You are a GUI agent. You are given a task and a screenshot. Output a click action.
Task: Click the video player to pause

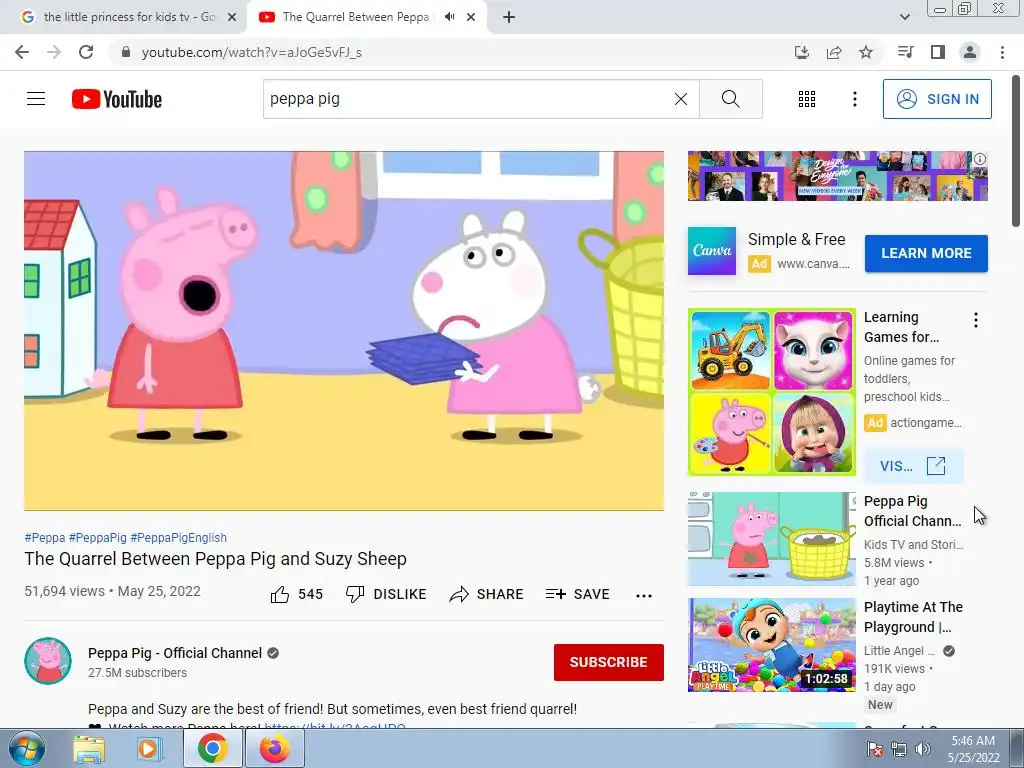click(x=344, y=330)
